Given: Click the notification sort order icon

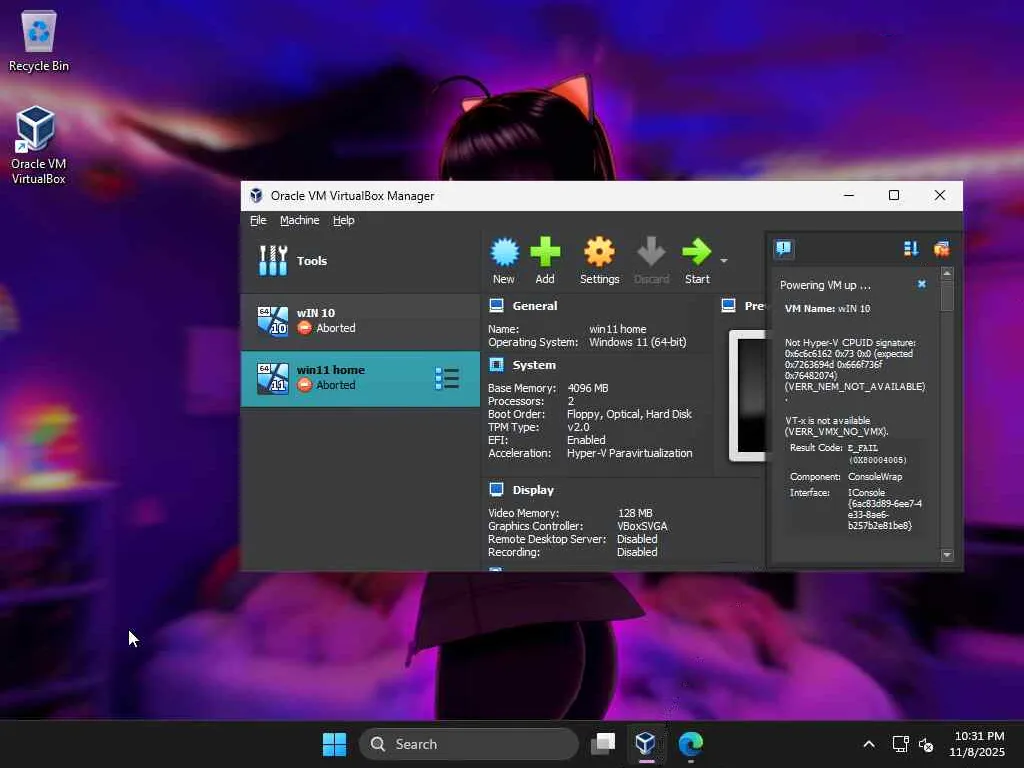Looking at the screenshot, I should point(911,249).
